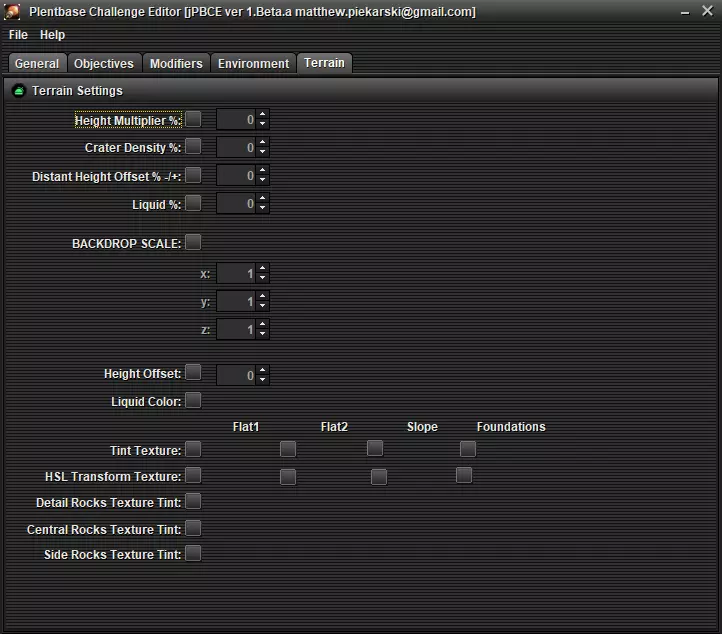Image resolution: width=722 pixels, height=634 pixels.
Task: Increase Height Multiplier % with up arrow
Action: pyautogui.click(x=262, y=115)
